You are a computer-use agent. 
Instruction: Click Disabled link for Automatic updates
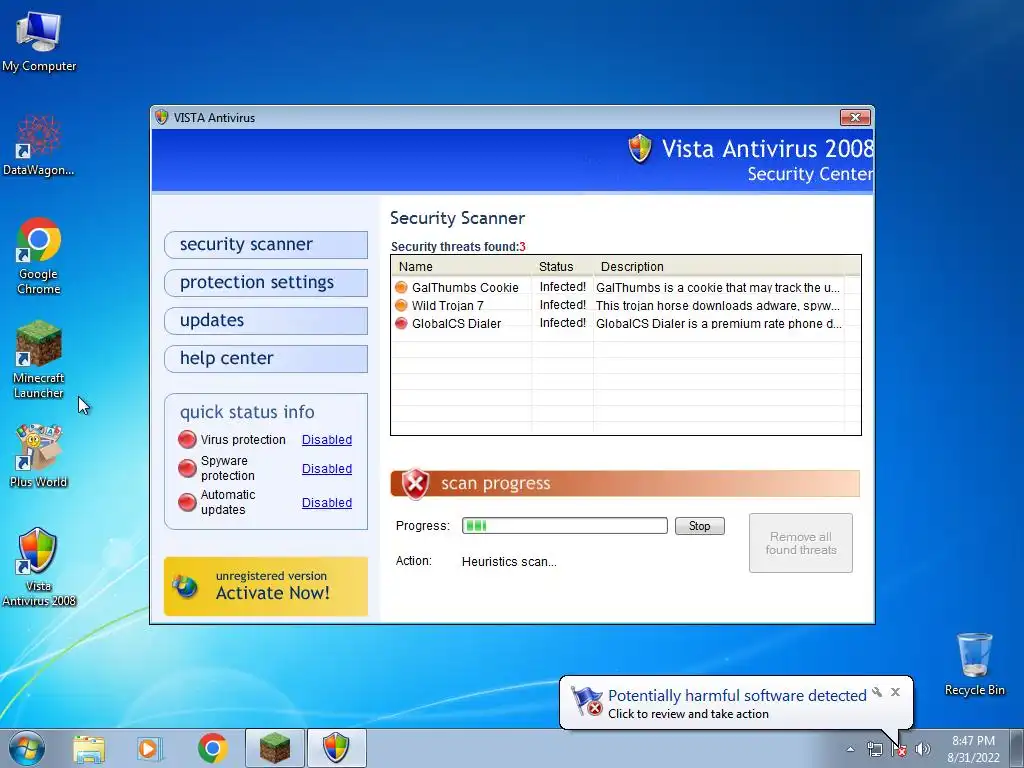pyautogui.click(x=327, y=502)
